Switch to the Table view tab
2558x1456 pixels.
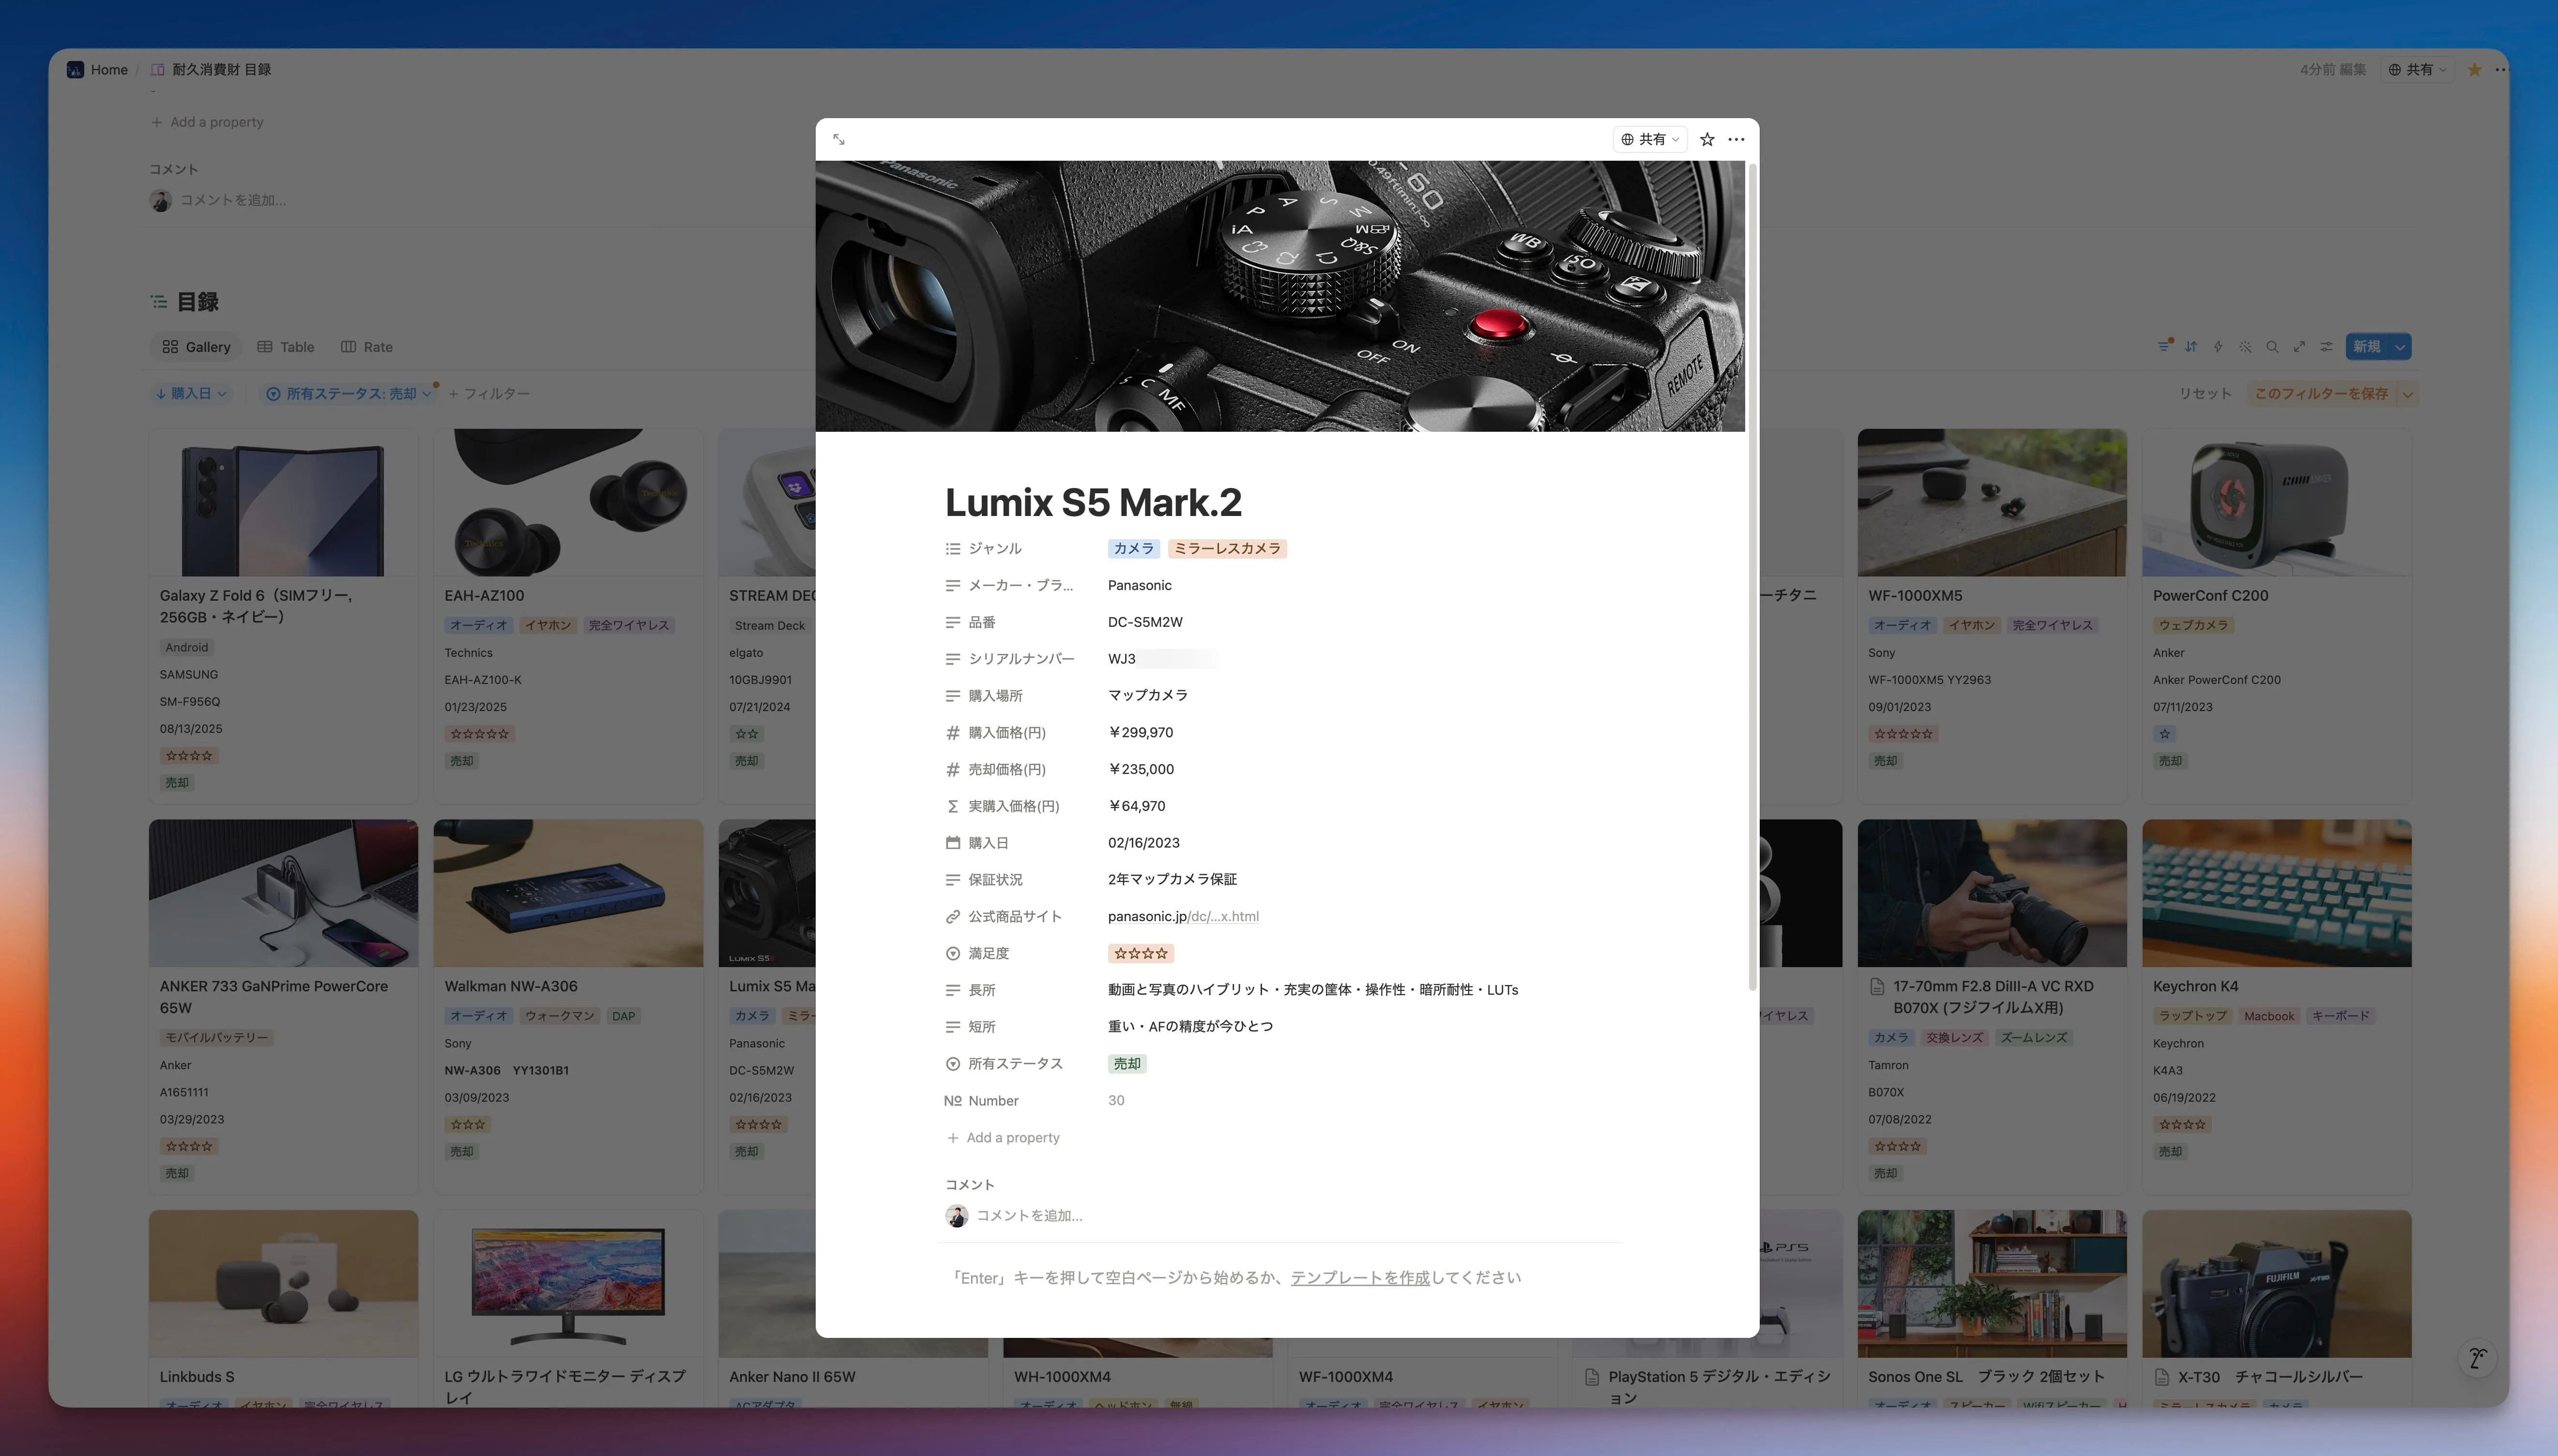[286, 346]
